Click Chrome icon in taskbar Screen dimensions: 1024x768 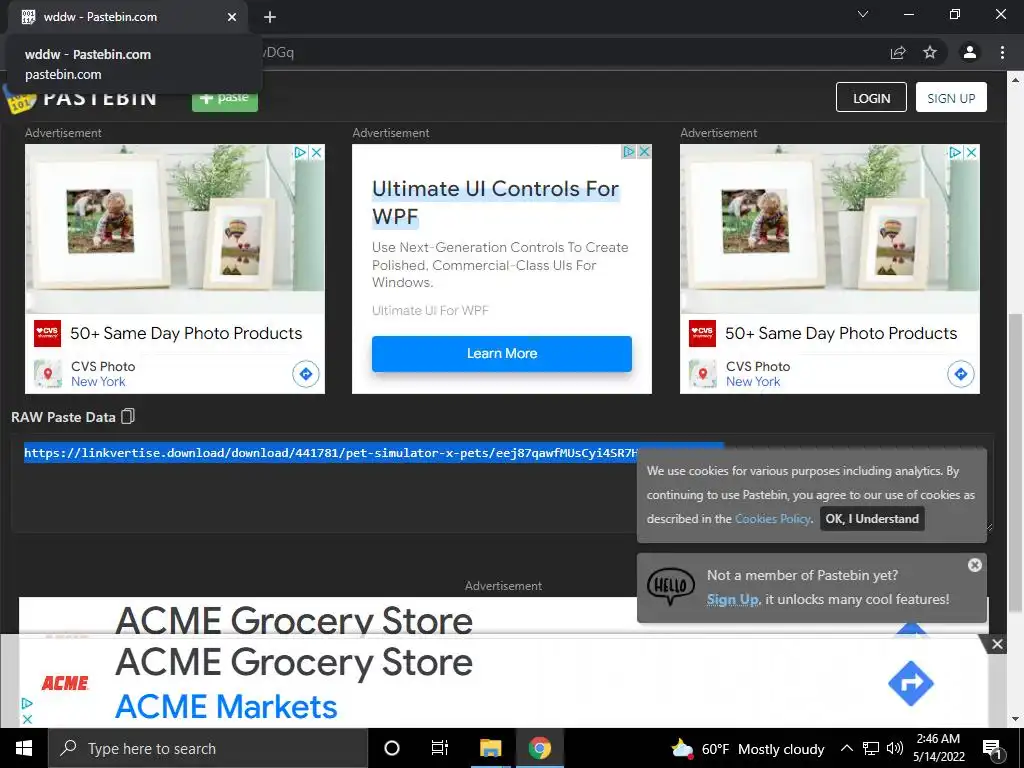coord(539,748)
